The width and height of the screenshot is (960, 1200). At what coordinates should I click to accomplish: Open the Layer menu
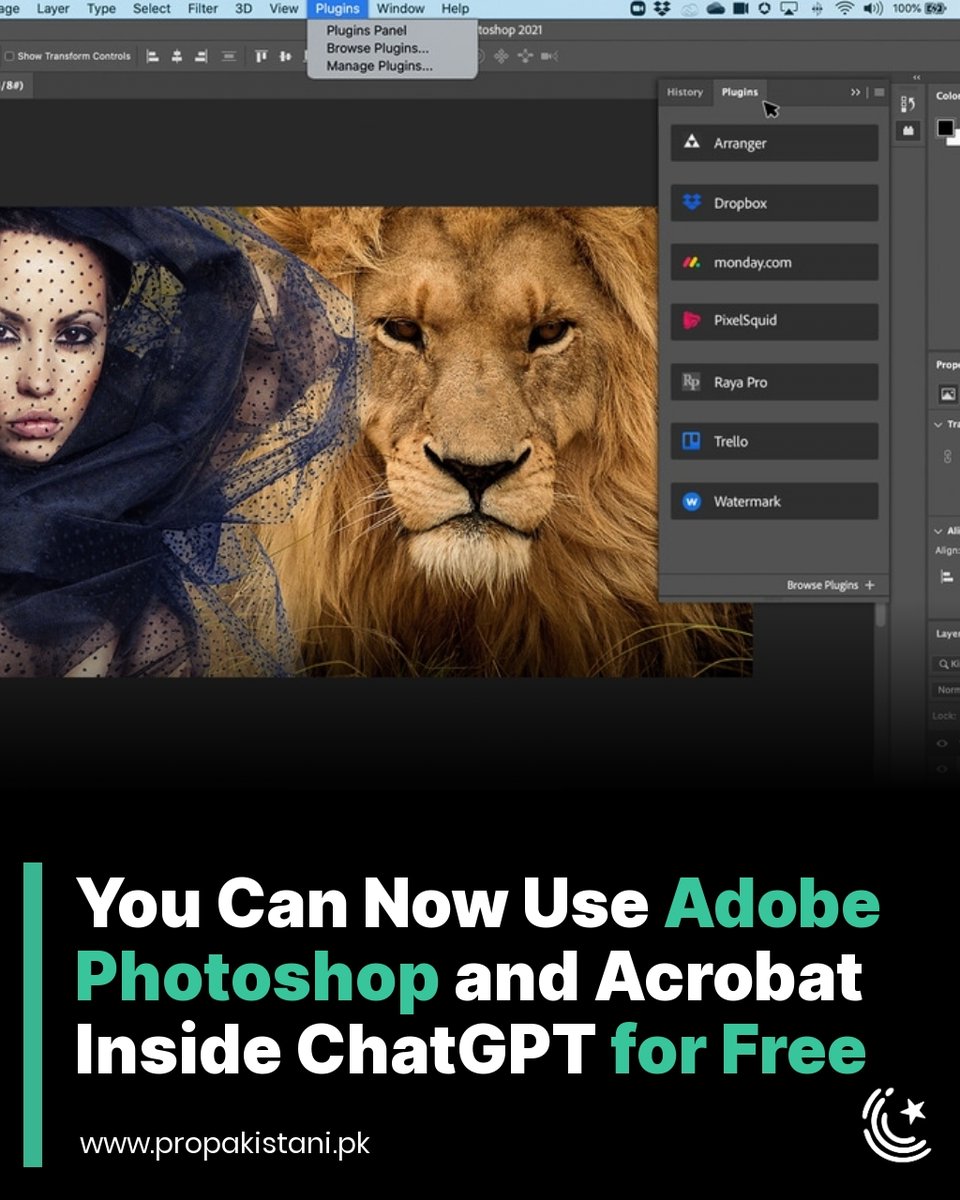pos(53,8)
